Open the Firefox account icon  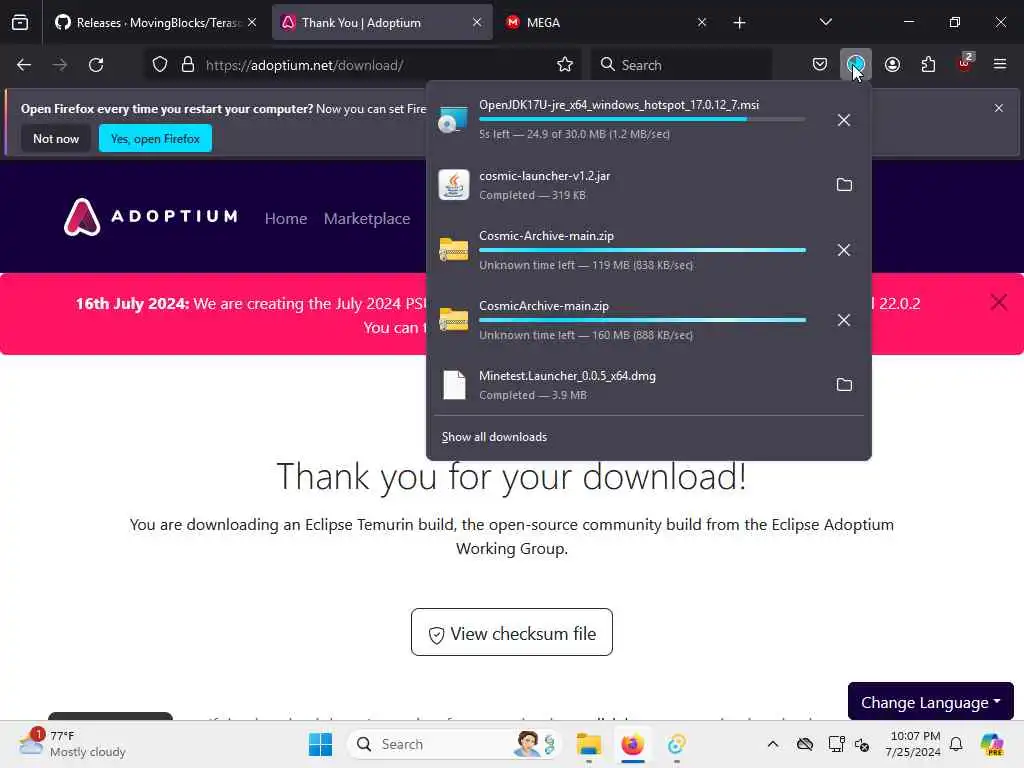892,64
